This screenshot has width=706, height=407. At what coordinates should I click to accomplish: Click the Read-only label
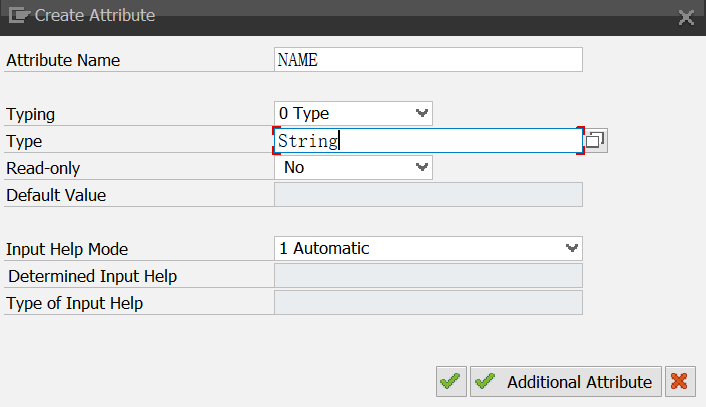[x=43, y=168]
